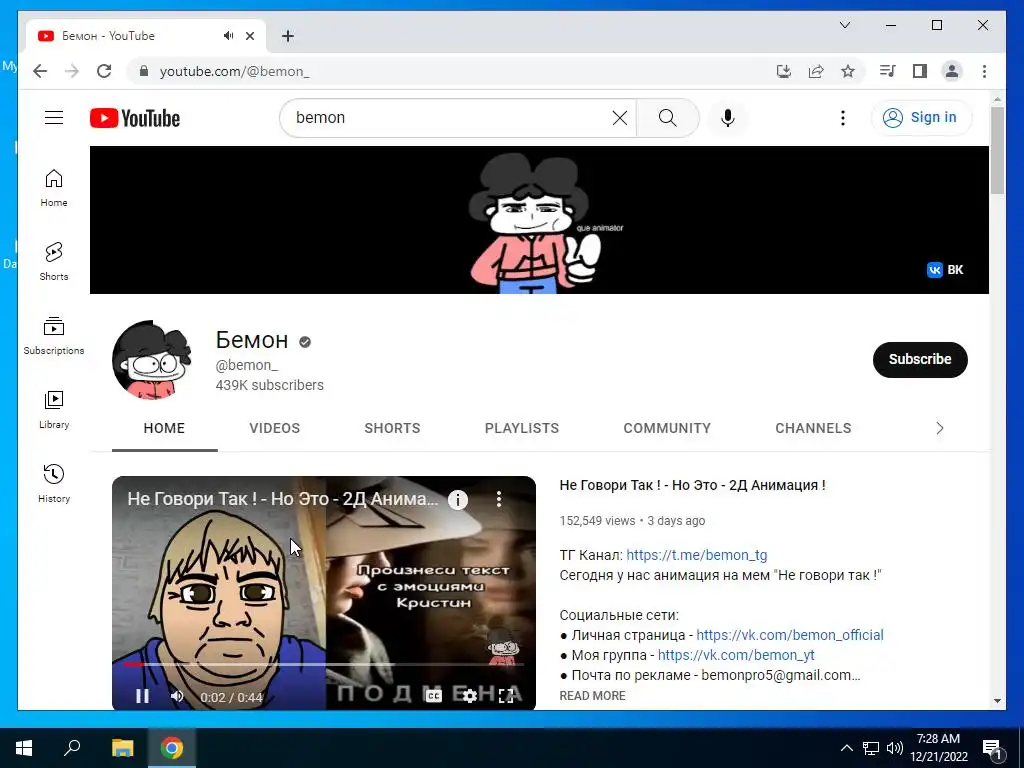Click scrollbar down arrow
Image resolution: width=1024 pixels, height=768 pixels.
click(x=997, y=701)
